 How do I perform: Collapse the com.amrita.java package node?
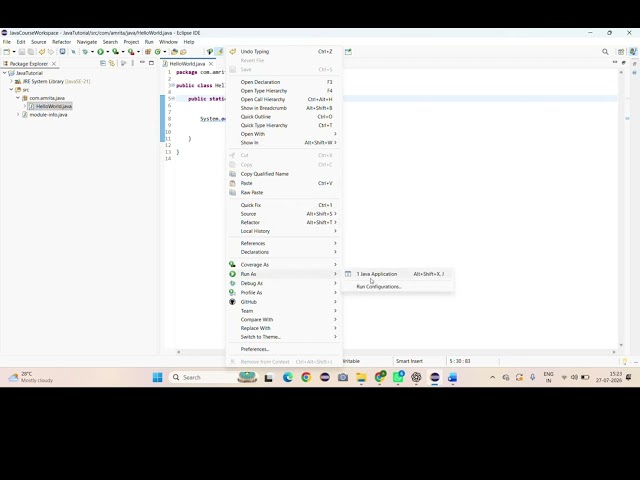(18, 98)
